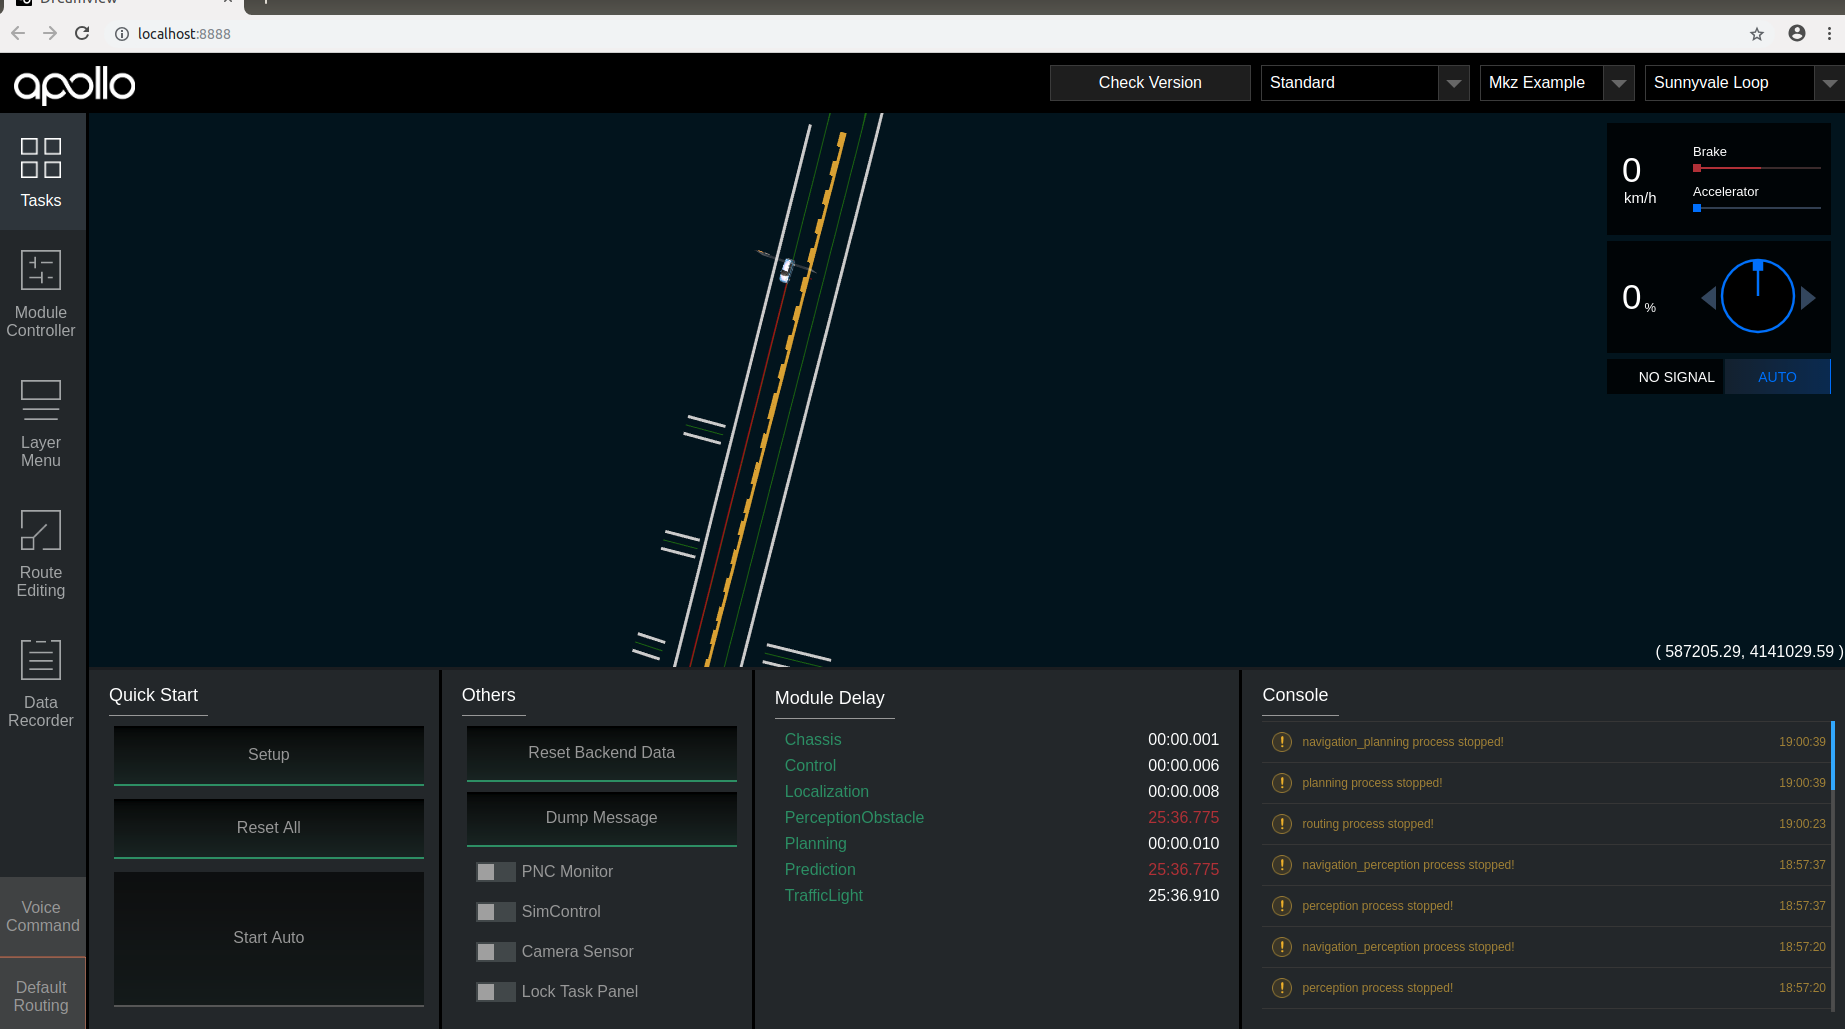Click the steering wheel dial
Viewport: 1845px width, 1029px height.
point(1758,296)
